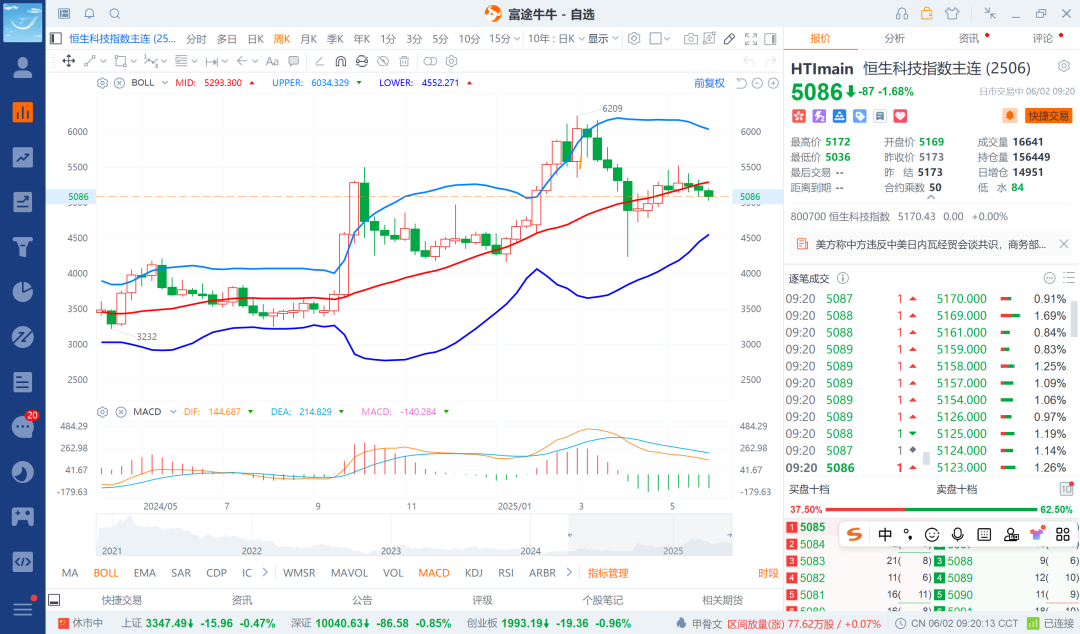The image size is (1080, 634).
Task: Open the game controller icon in sidebar
Action: pyautogui.click(x=23, y=516)
